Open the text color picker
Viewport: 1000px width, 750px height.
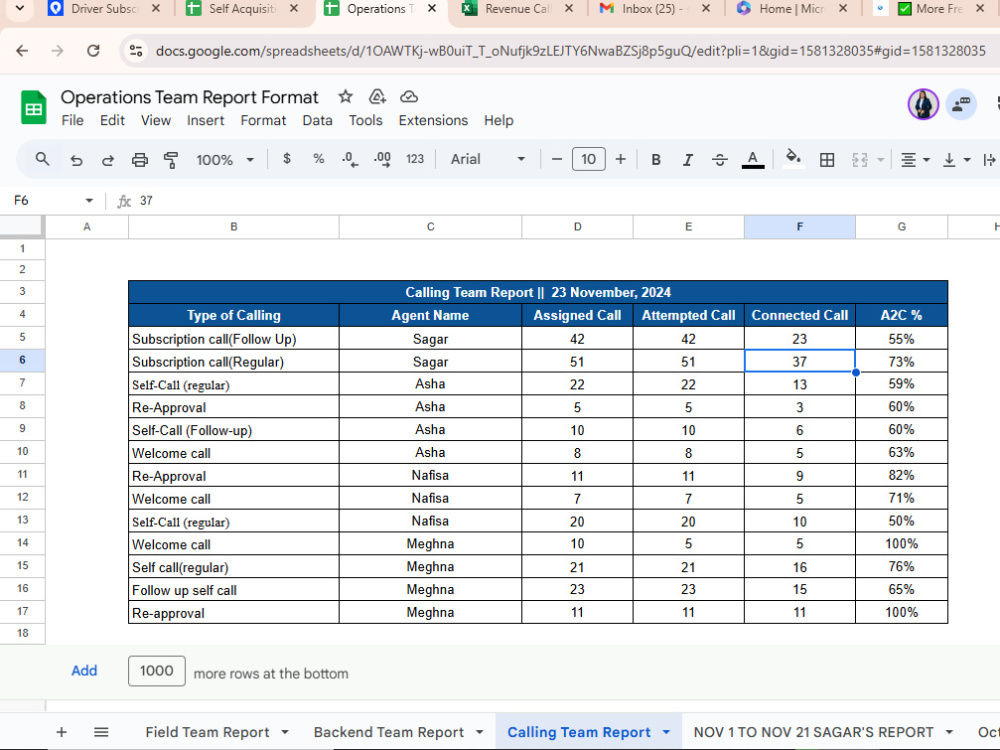(753, 159)
